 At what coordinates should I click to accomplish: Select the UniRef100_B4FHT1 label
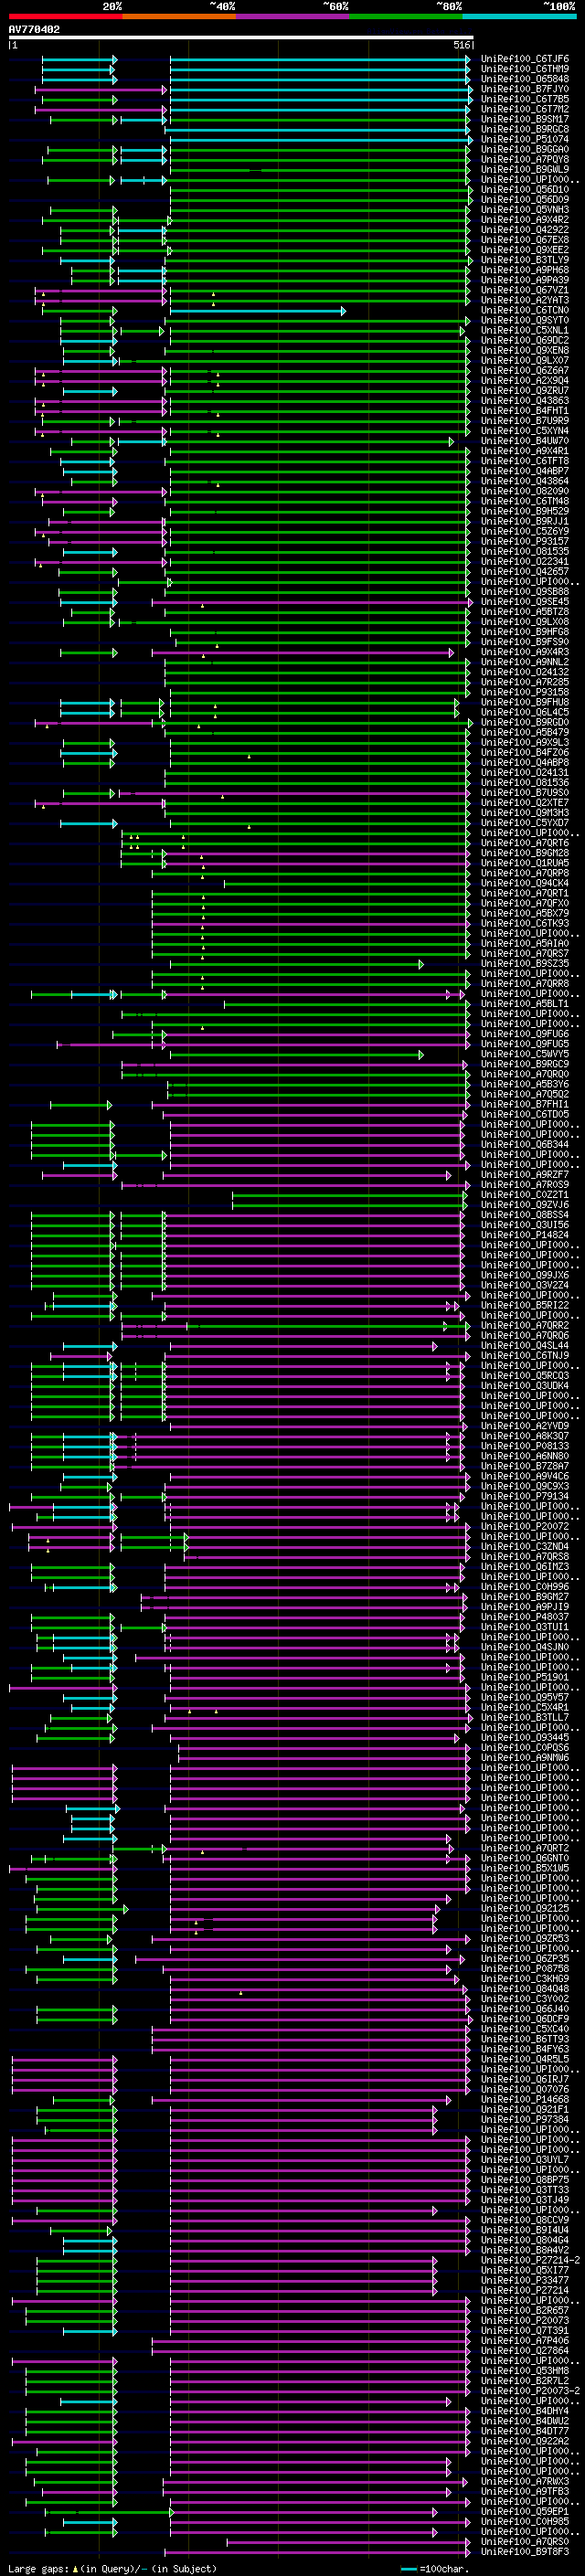click(x=525, y=411)
